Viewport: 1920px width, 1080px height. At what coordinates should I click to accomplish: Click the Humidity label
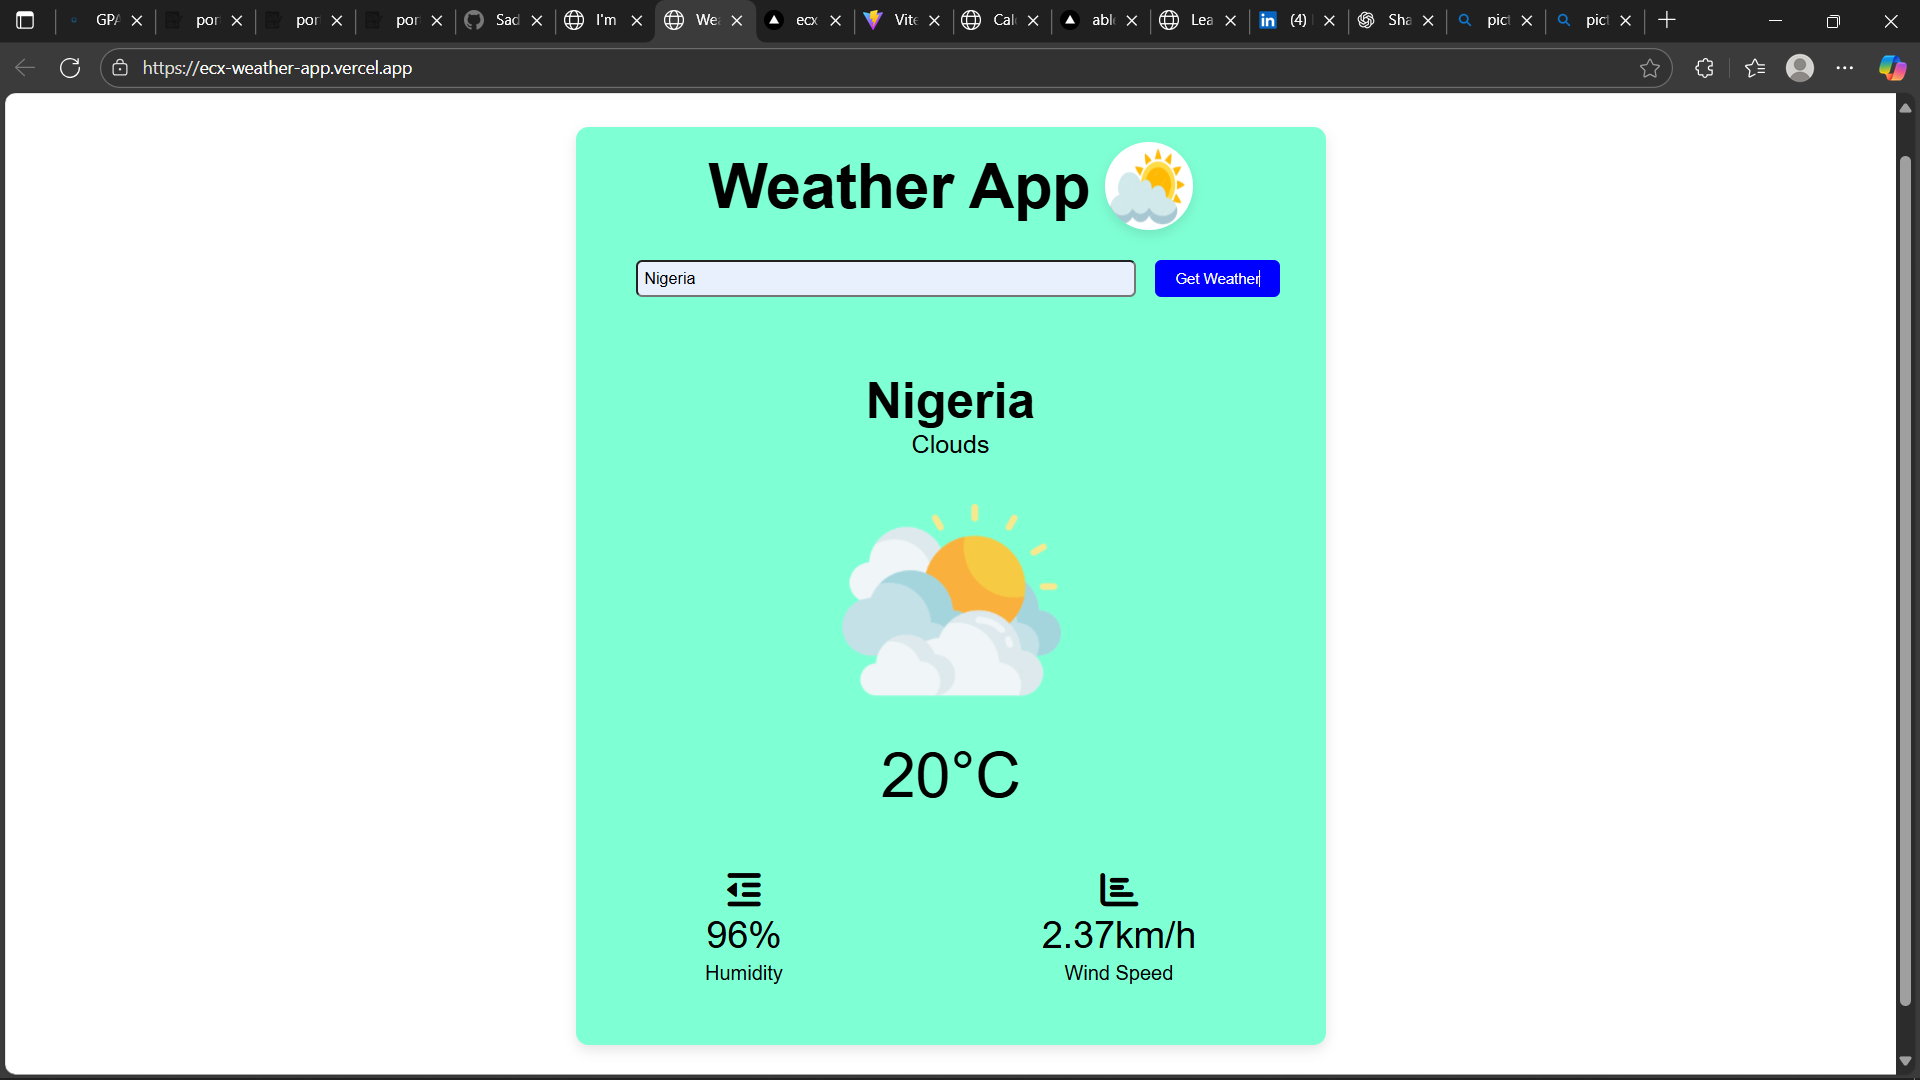tap(743, 973)
